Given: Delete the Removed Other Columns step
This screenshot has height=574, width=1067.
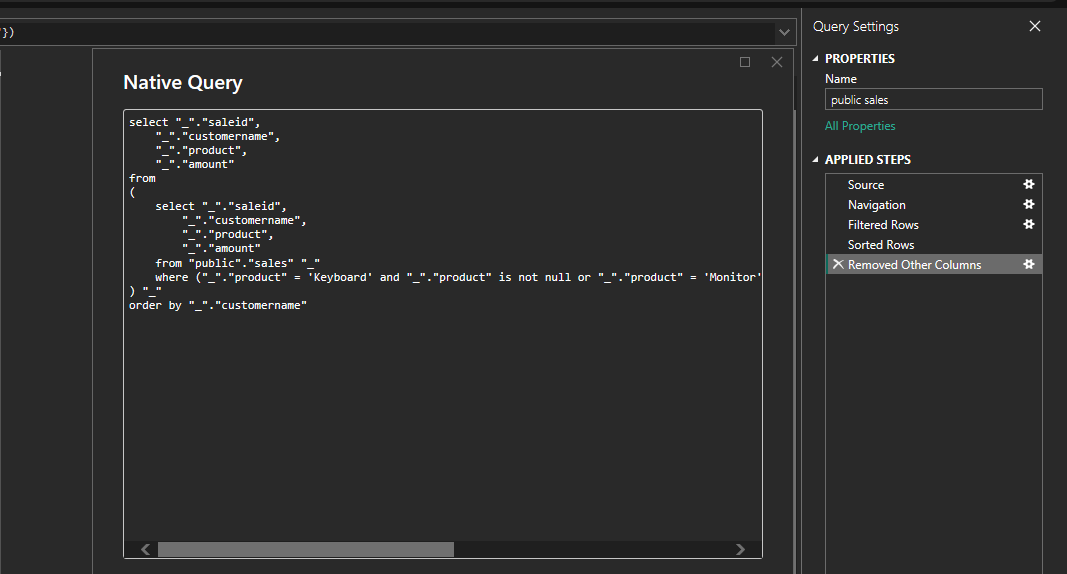Looking at the screenshot, I should [x=837, y=265].
